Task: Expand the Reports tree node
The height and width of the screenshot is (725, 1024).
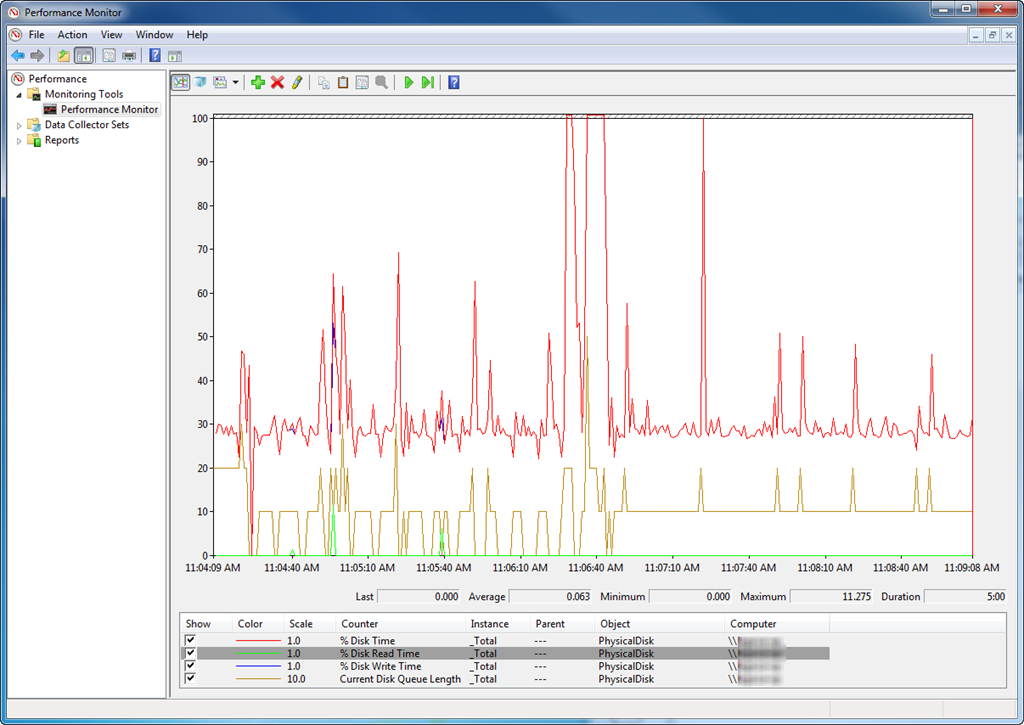Action: tap(19, 141)
